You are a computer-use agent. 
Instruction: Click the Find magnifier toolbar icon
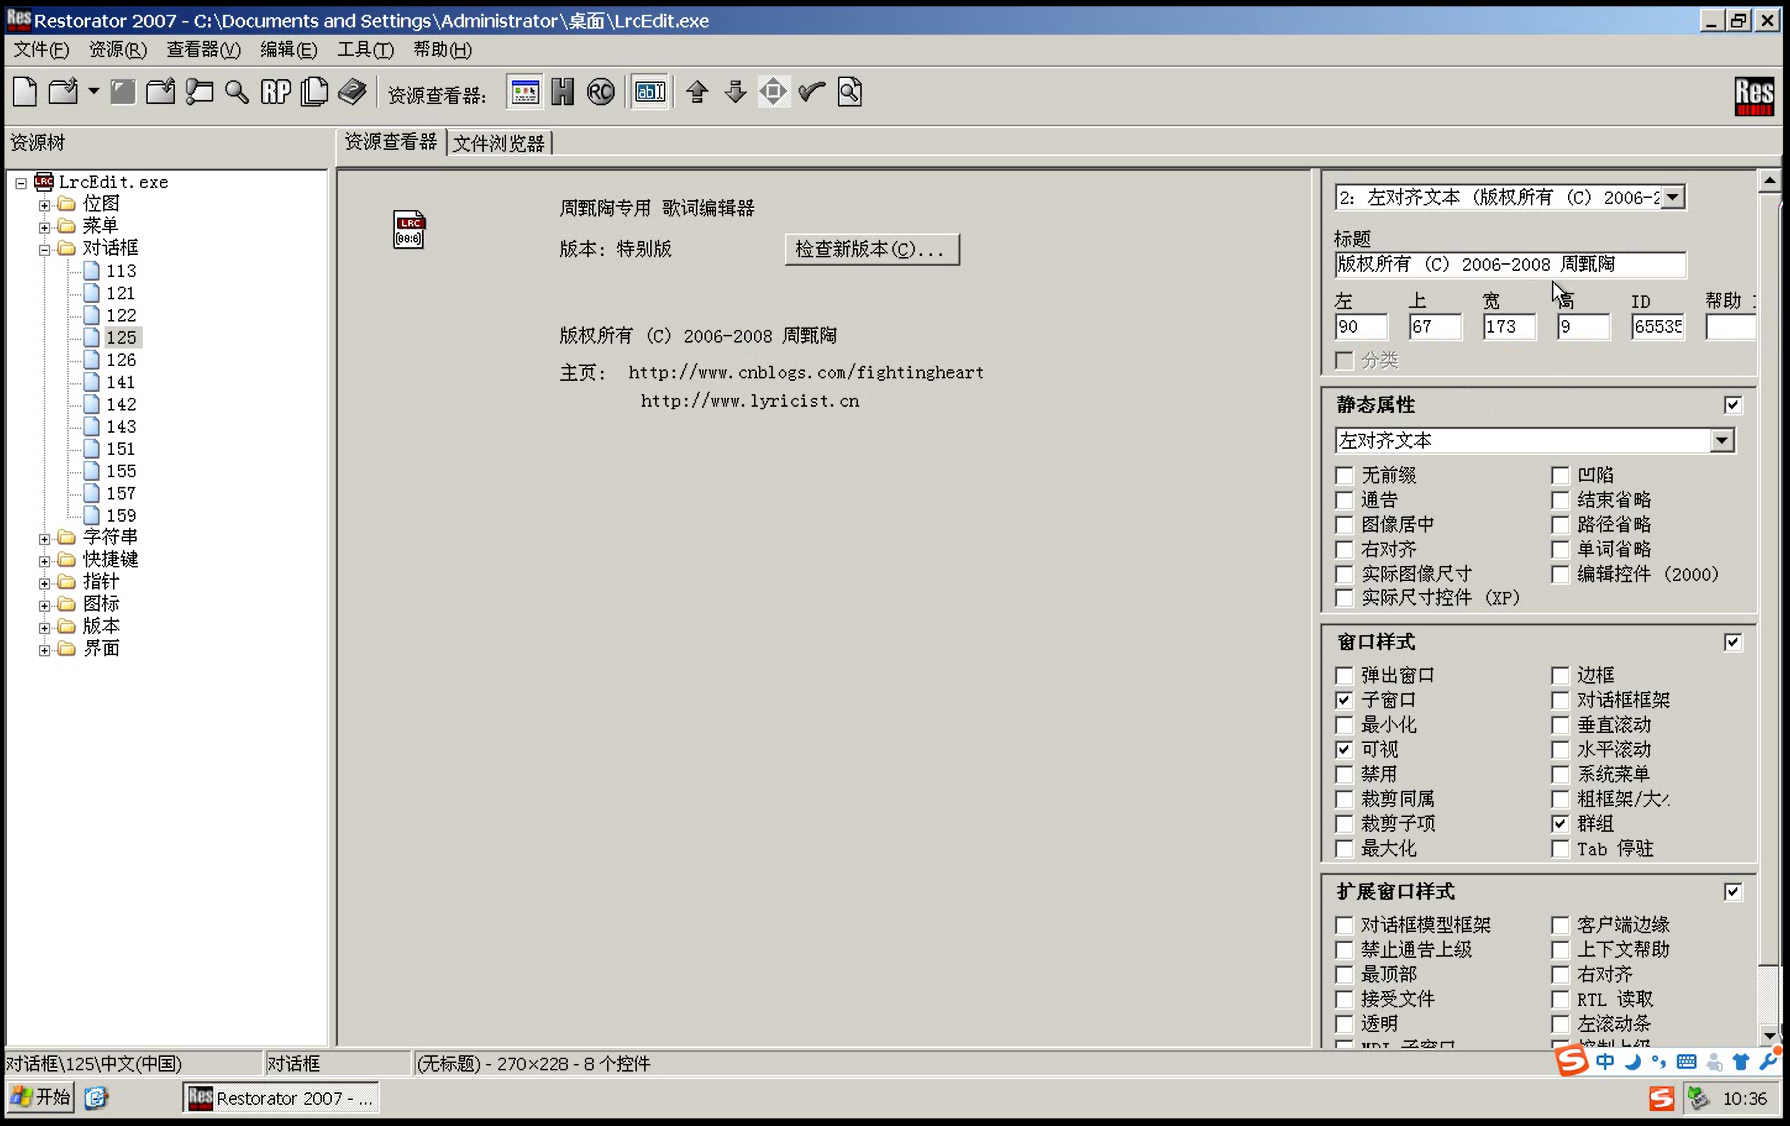coord(237,92)
